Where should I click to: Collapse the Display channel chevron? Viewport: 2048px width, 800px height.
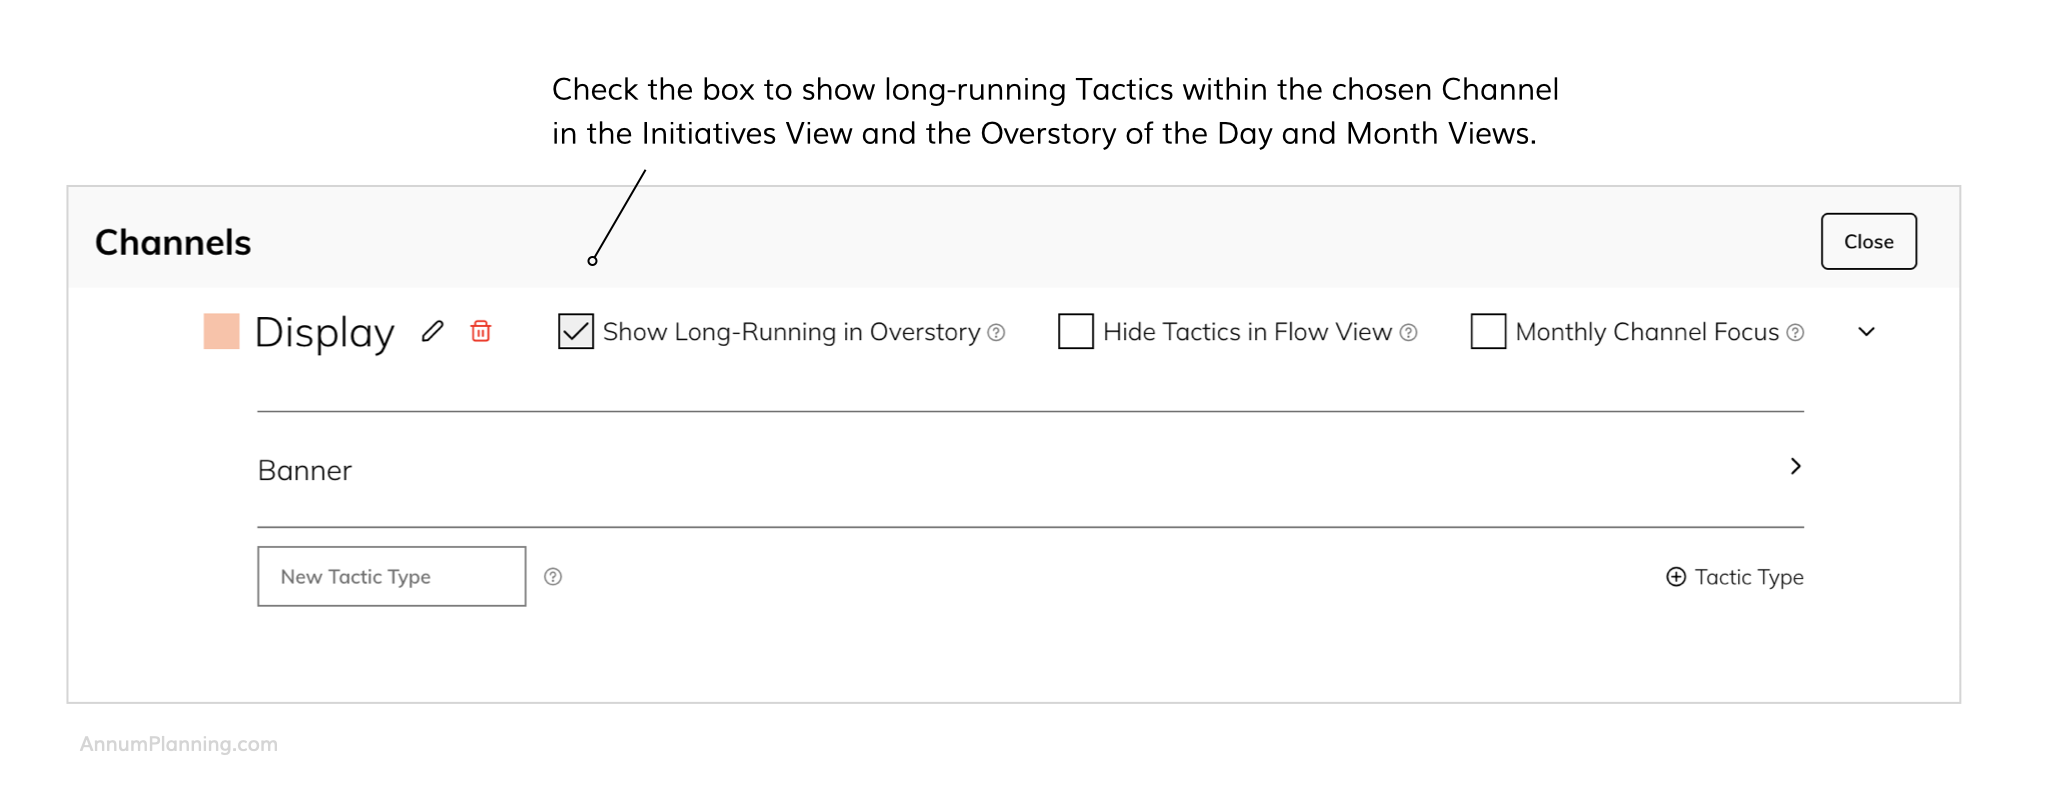[x=1866, y=332]
